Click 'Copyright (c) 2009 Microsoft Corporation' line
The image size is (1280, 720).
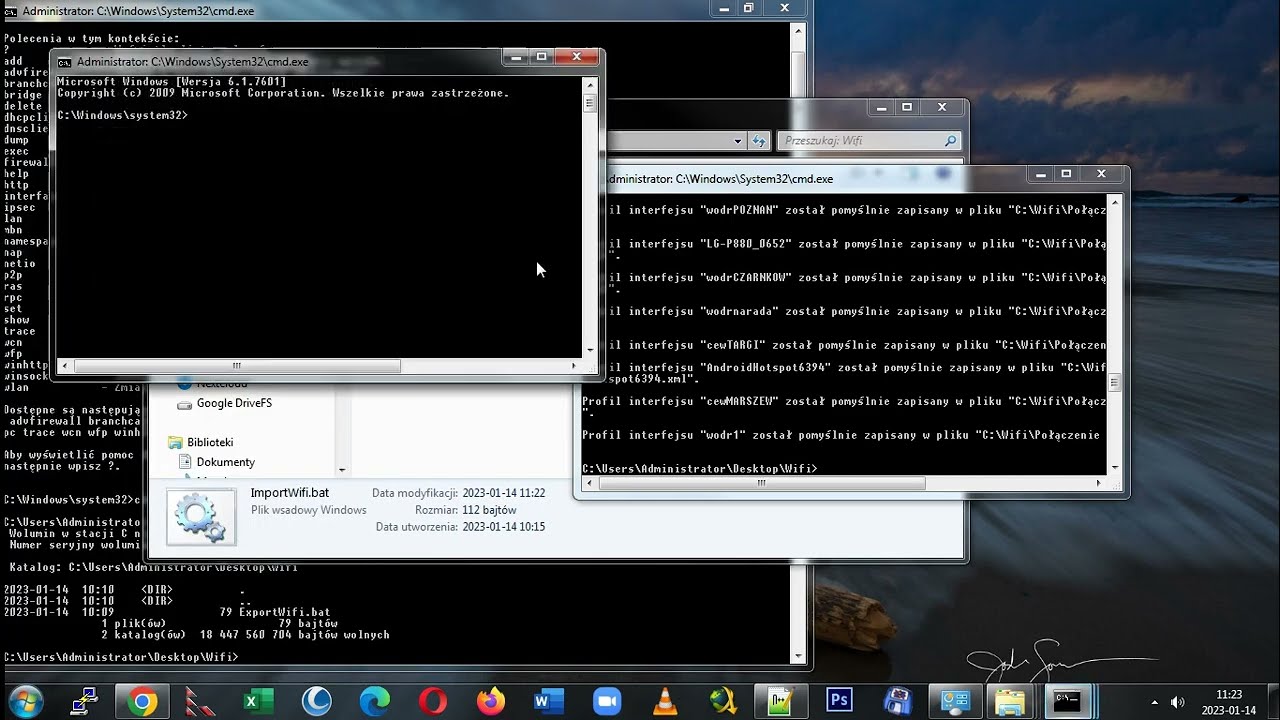click(283, 93)
